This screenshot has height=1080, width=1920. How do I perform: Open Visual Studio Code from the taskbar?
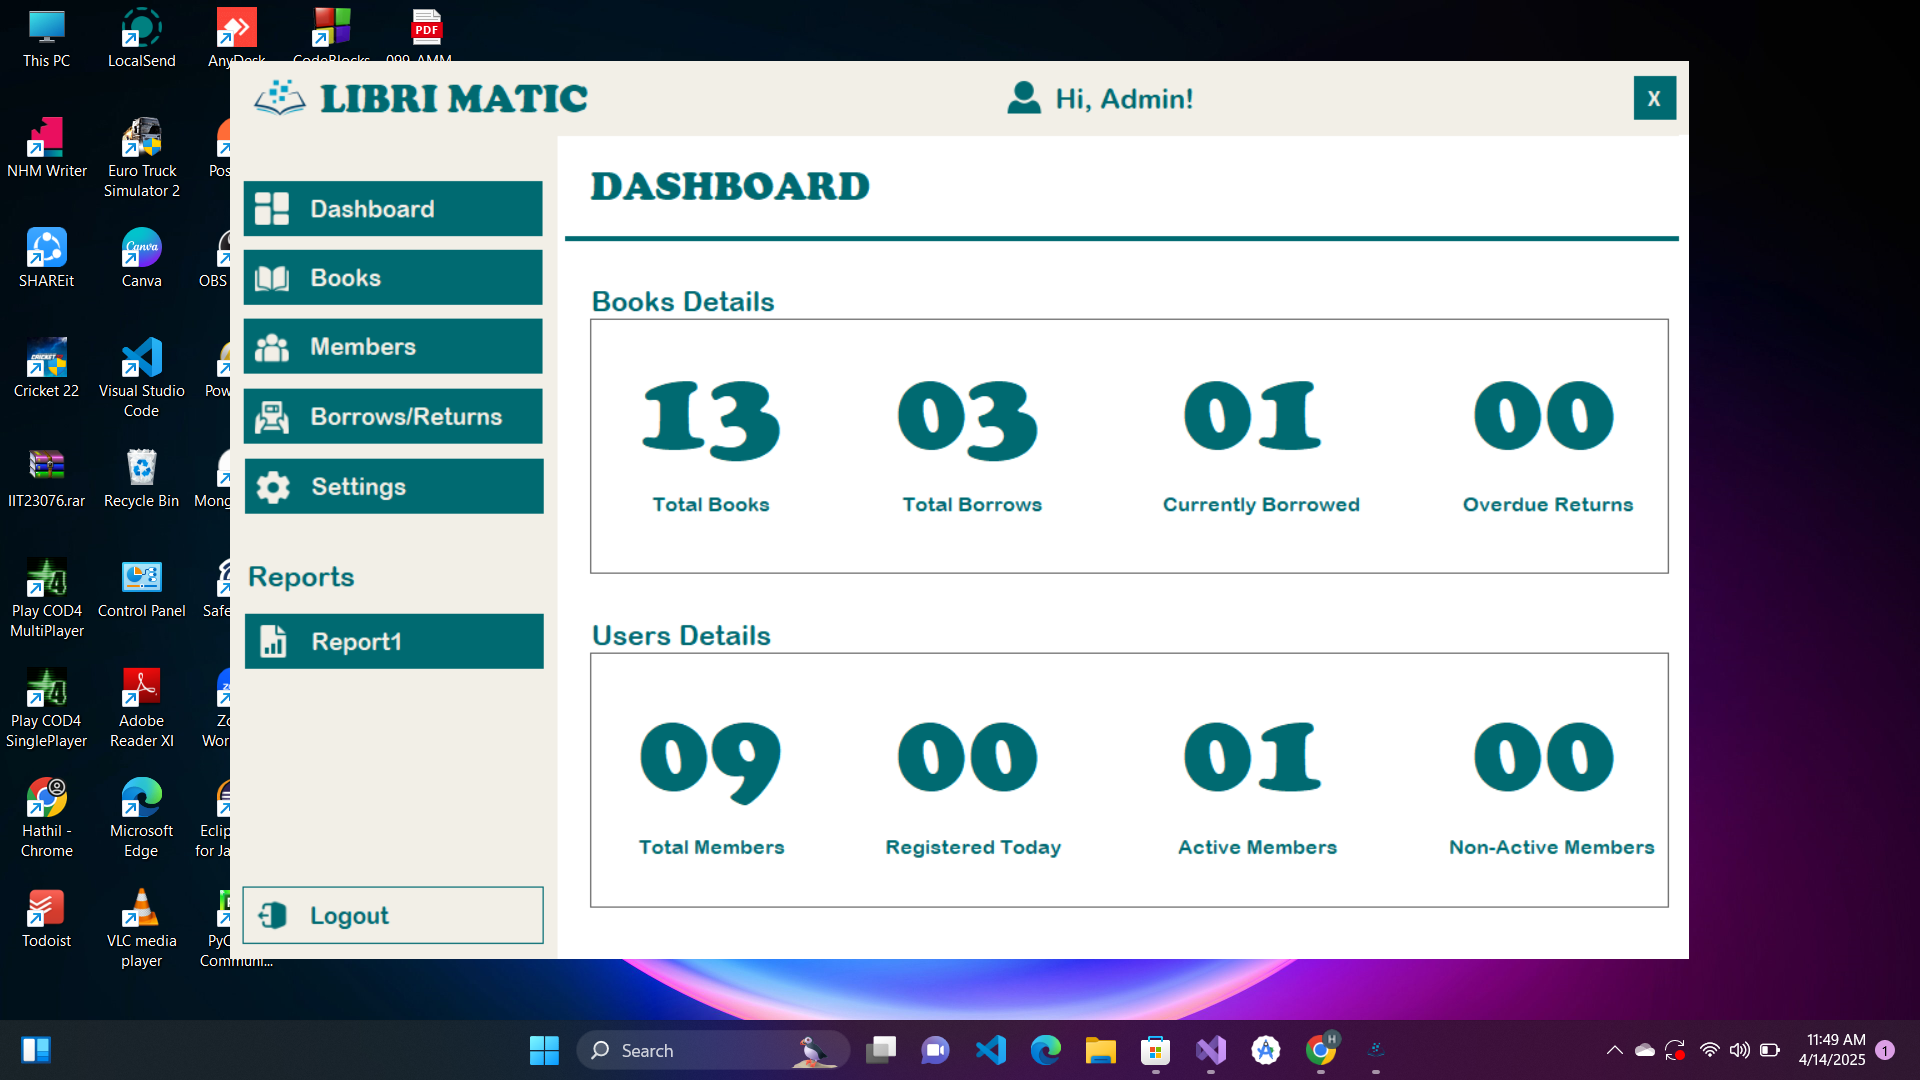991,1050
